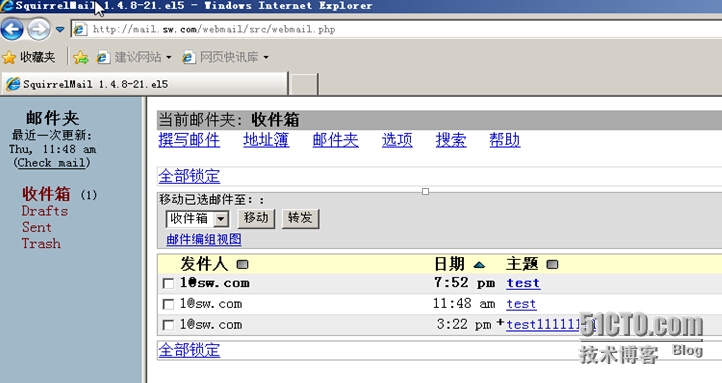This screenshot has width=722, height=383.
Task: Check the box for the 3:22 pm message
Action: click(169, 325)
